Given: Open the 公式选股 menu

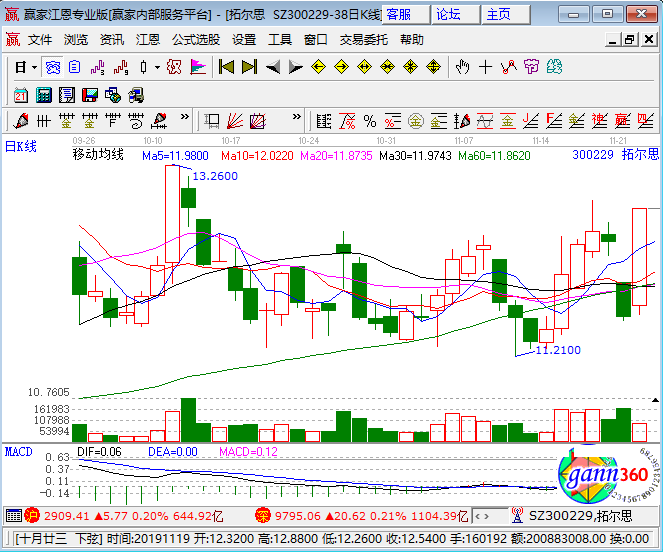Looking at the screenshot, I should (x=196, y=40).
